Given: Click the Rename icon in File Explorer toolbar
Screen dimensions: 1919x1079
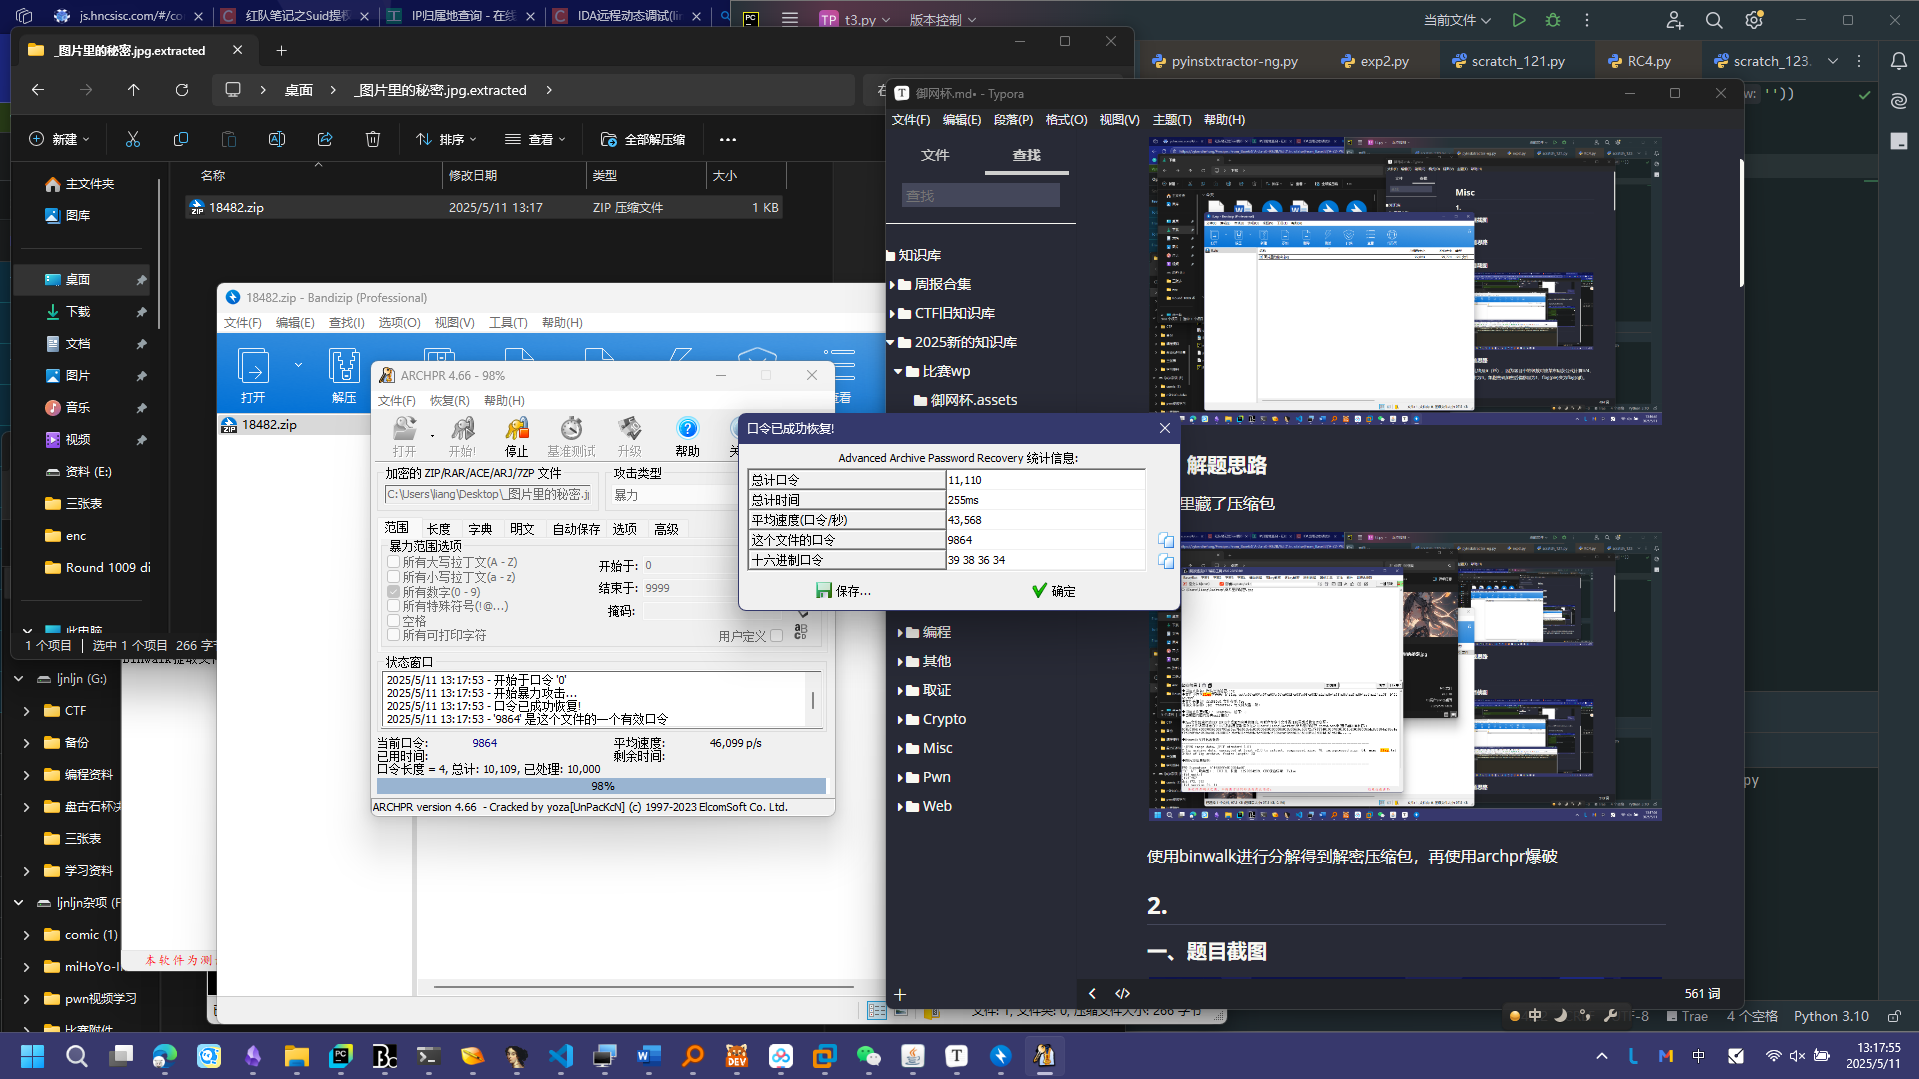Looking at the screenshot, I should [277, 139].
